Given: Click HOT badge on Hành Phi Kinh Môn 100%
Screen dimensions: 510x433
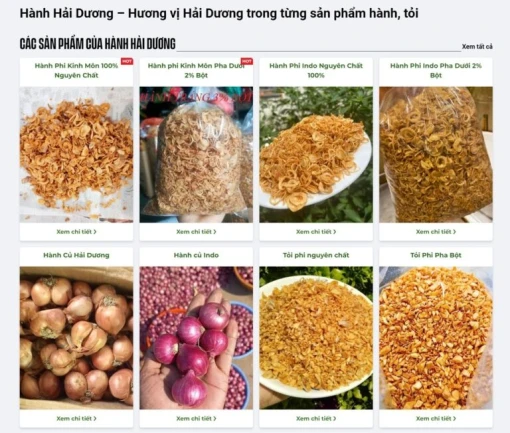Looking at the screenshot, I should [x=127, y=61].
